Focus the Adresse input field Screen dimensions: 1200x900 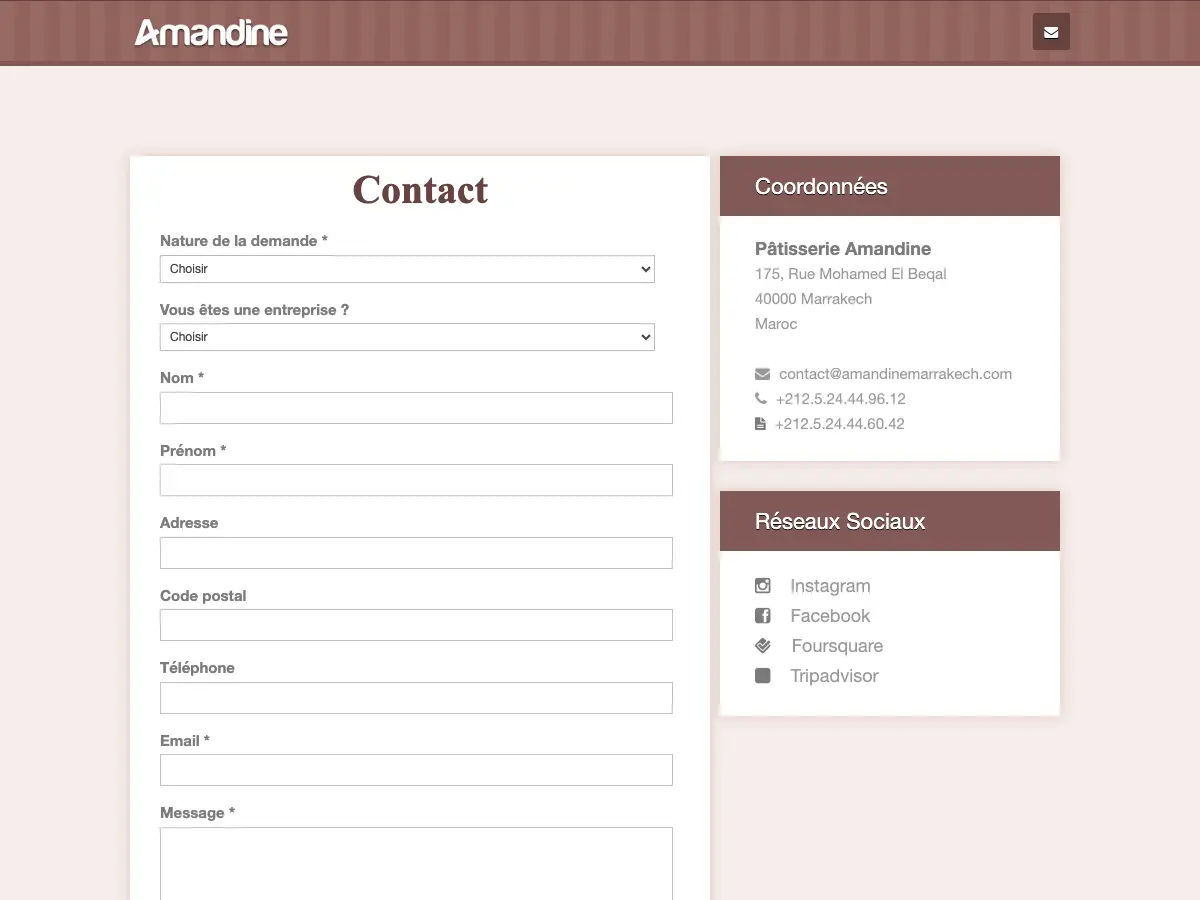(x=416, y=553)
